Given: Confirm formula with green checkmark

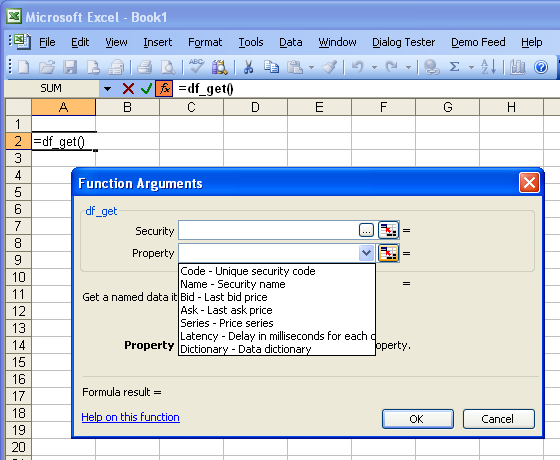Looking at the screenshot, I should tap(146, 89).
